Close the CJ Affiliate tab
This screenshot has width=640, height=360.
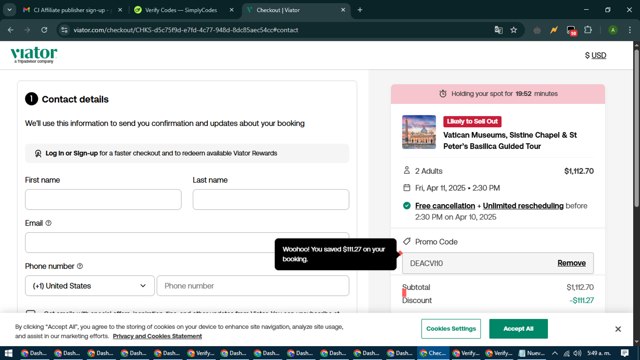120,10
